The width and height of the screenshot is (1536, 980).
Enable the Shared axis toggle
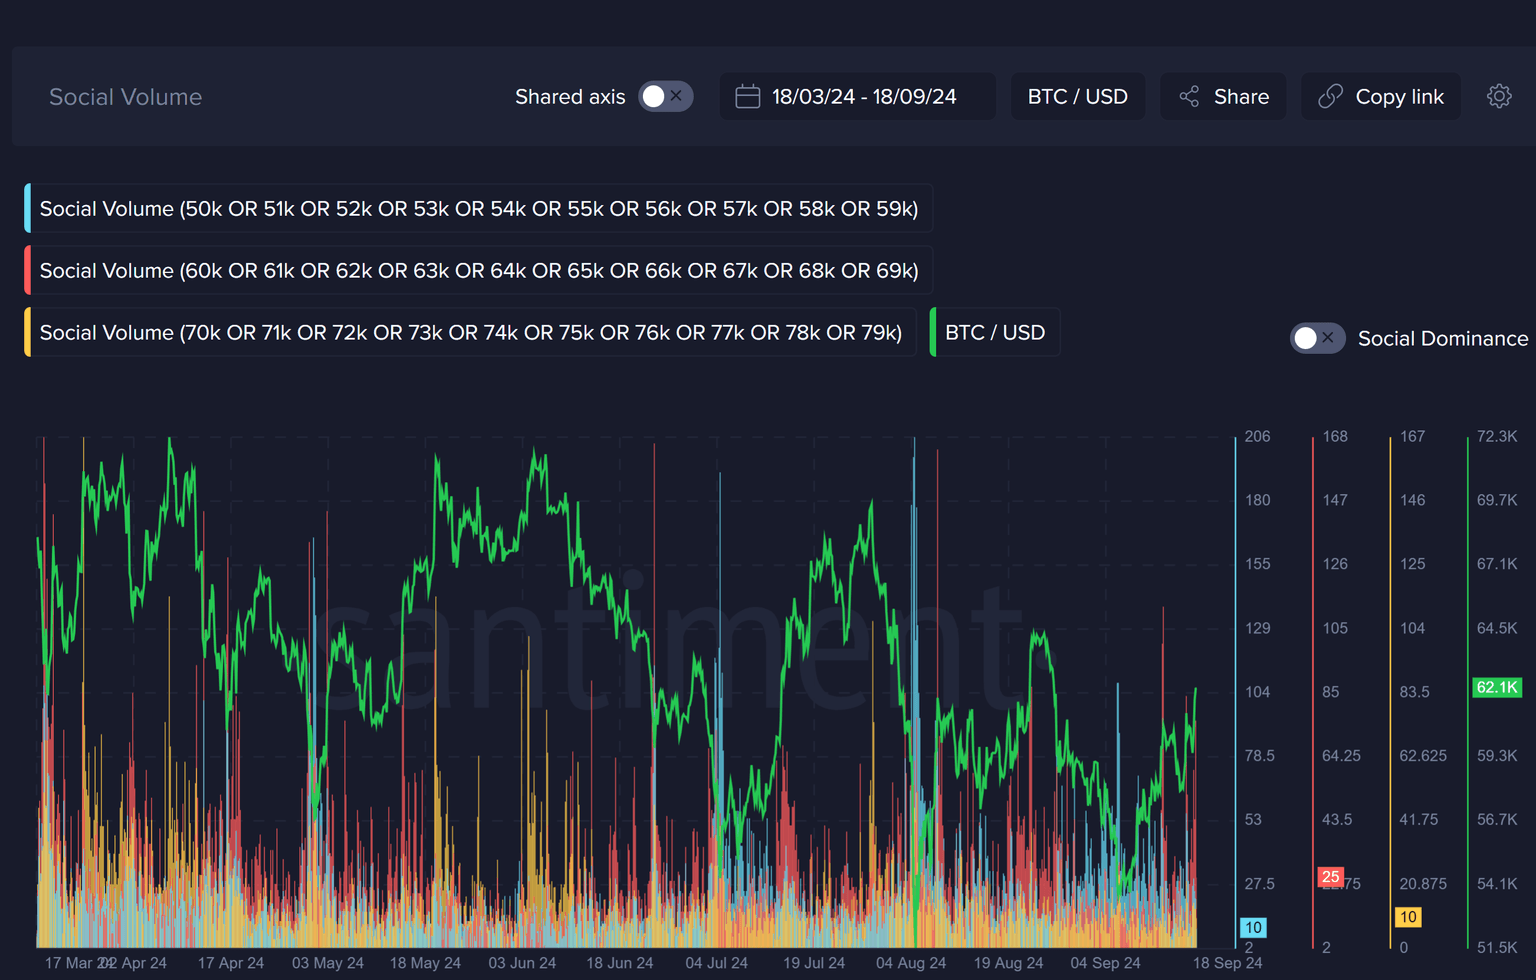tap(665, 96)
